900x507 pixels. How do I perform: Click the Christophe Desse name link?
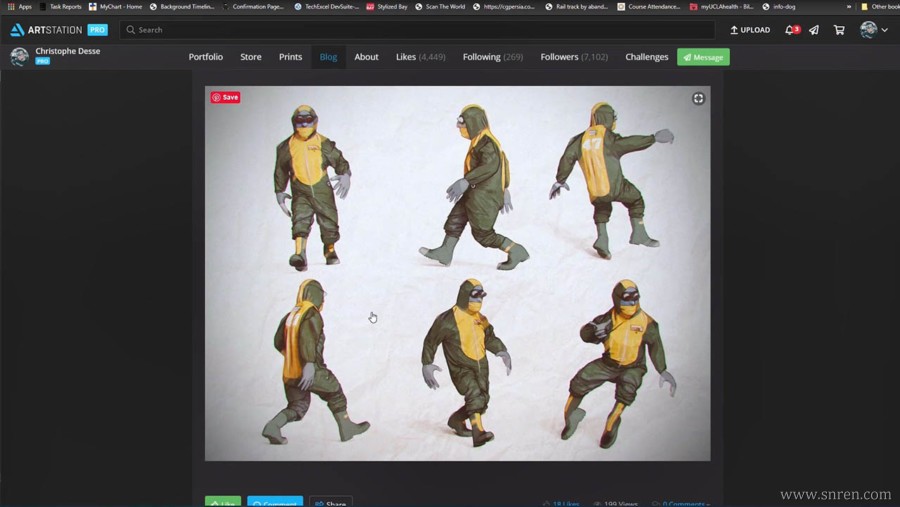(x=68, y=51)
